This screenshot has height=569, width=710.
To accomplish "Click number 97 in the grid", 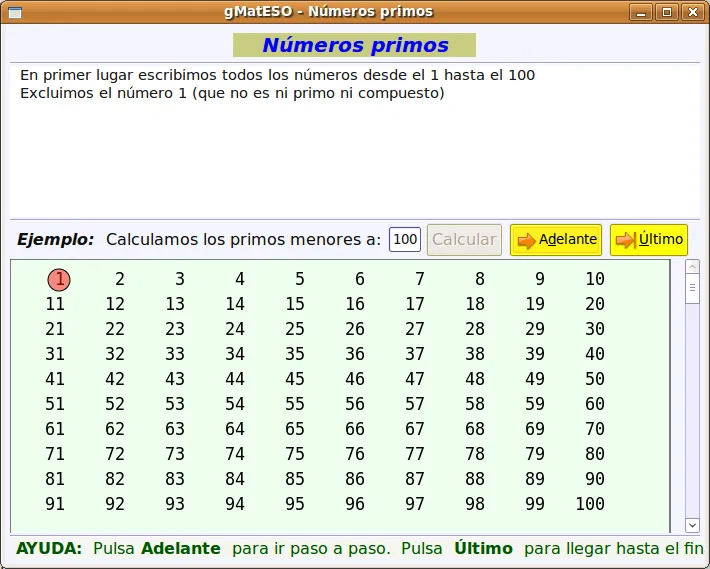I will (415, 503).
